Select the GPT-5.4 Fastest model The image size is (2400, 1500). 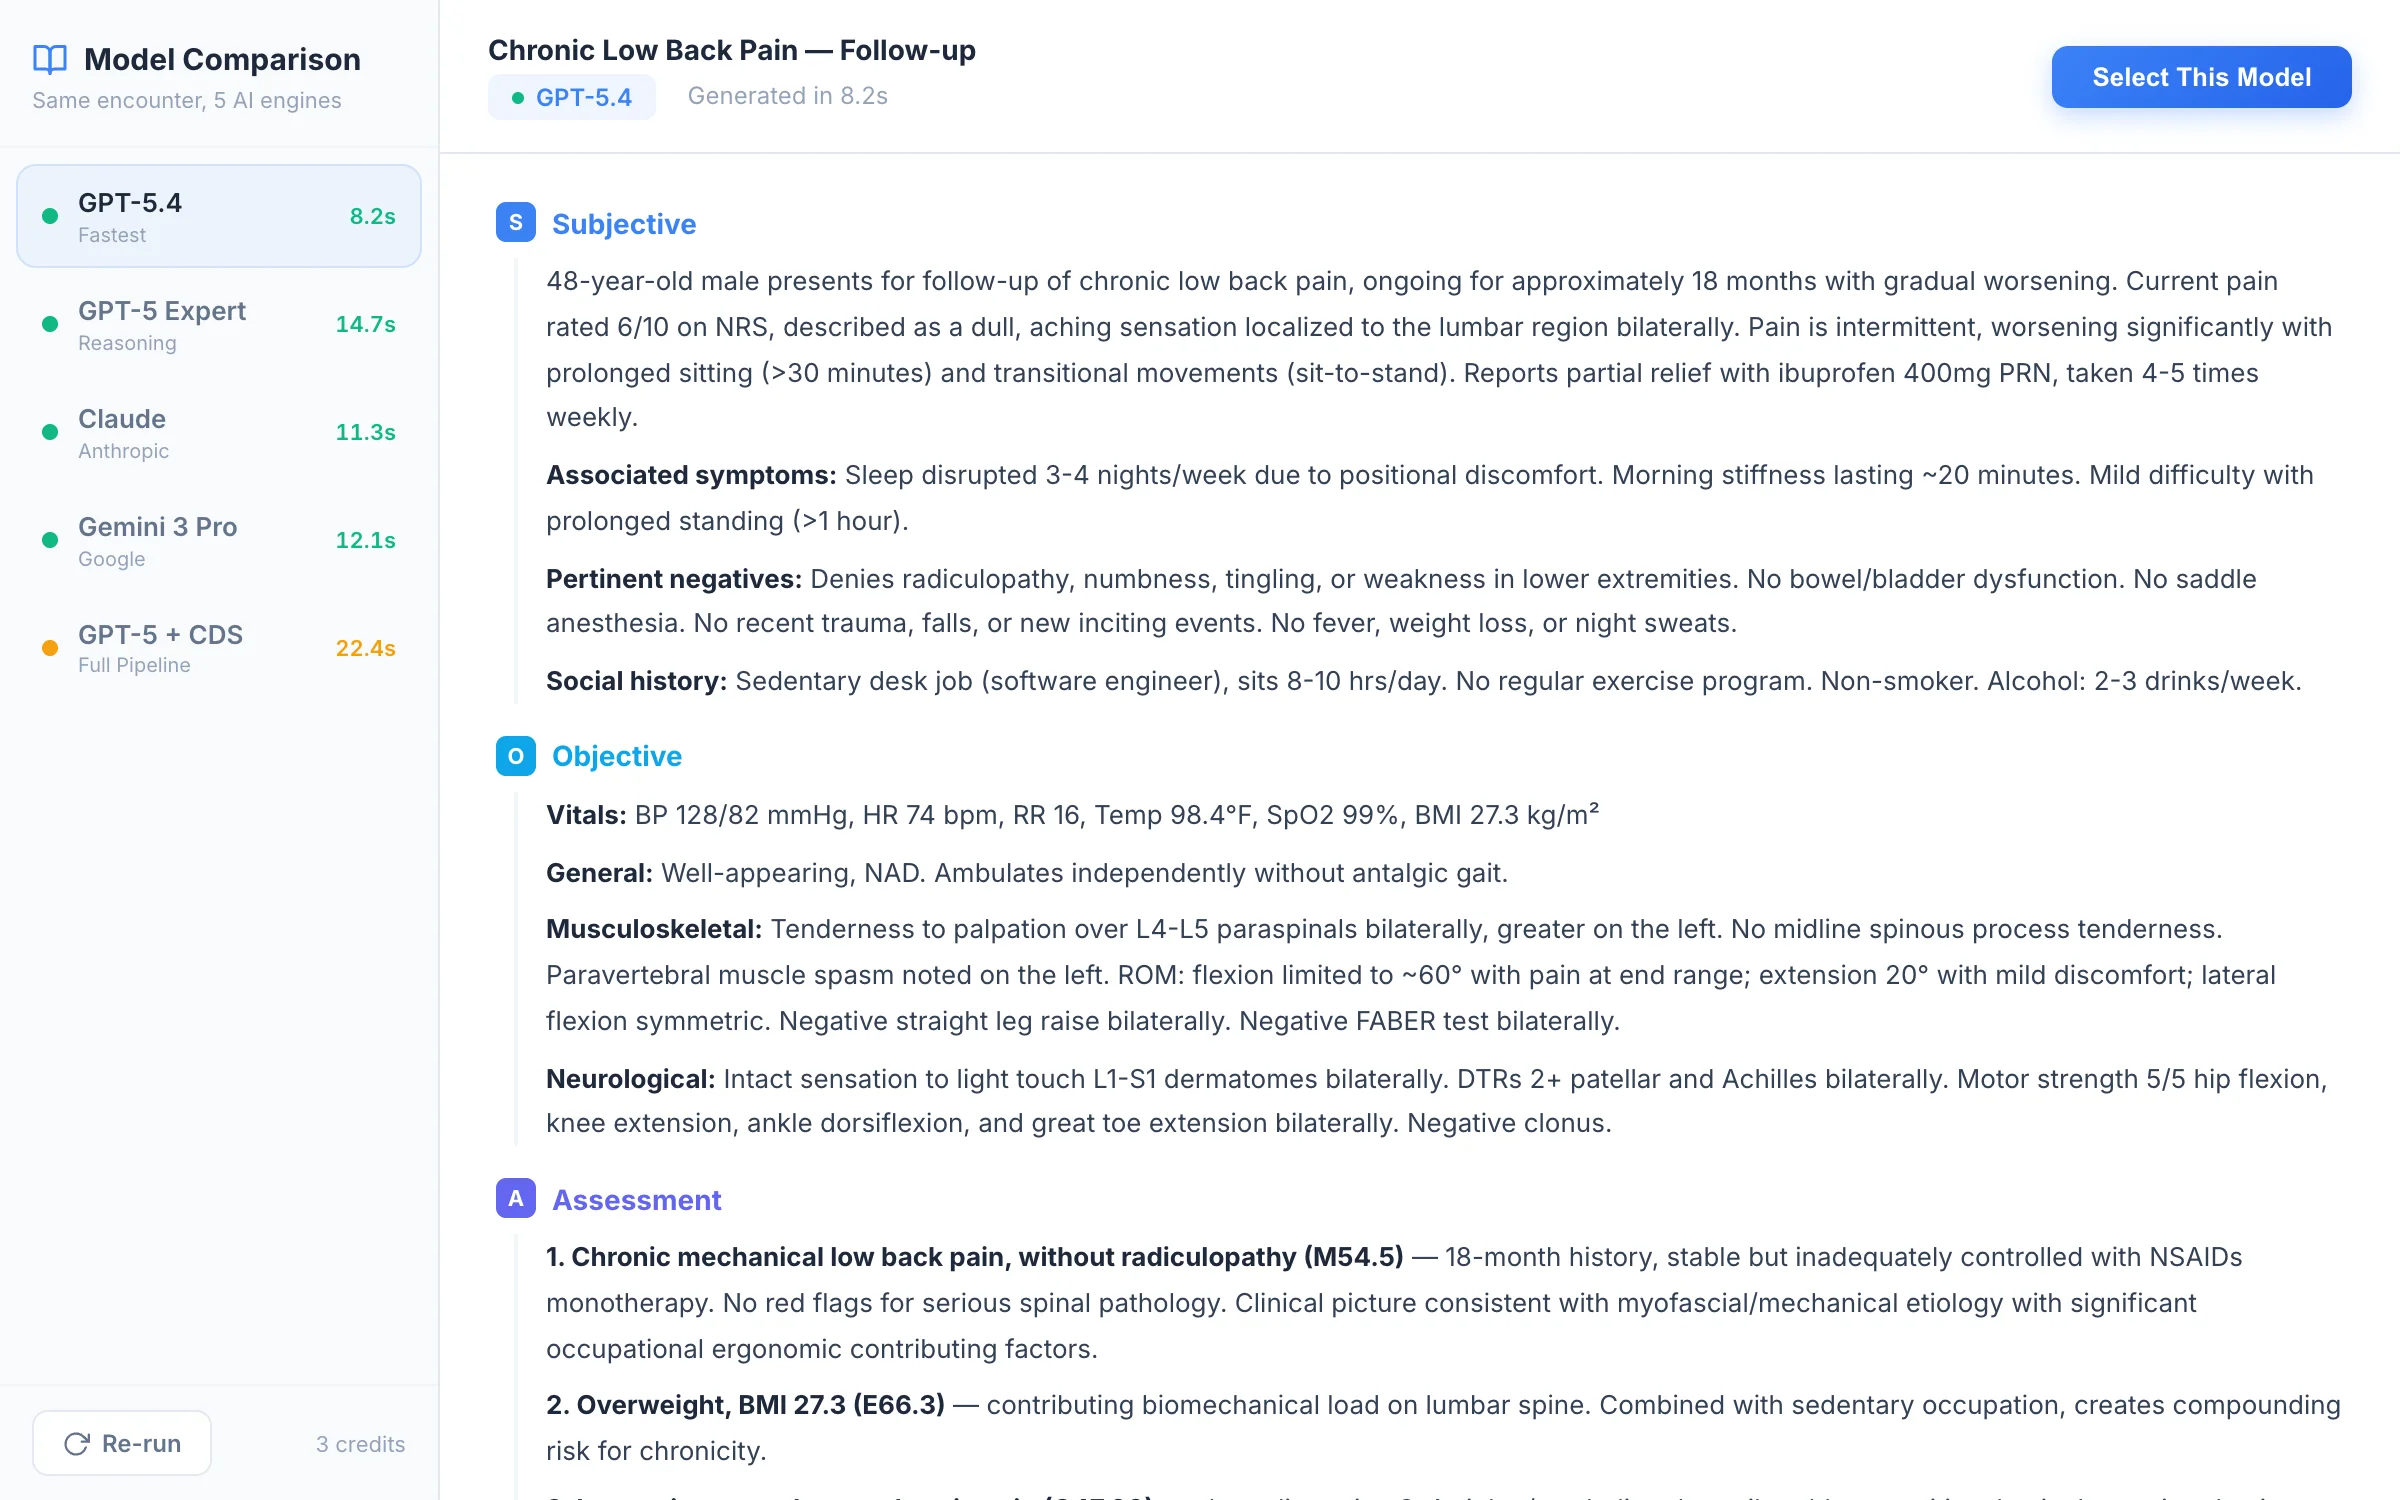coord(219,216)
